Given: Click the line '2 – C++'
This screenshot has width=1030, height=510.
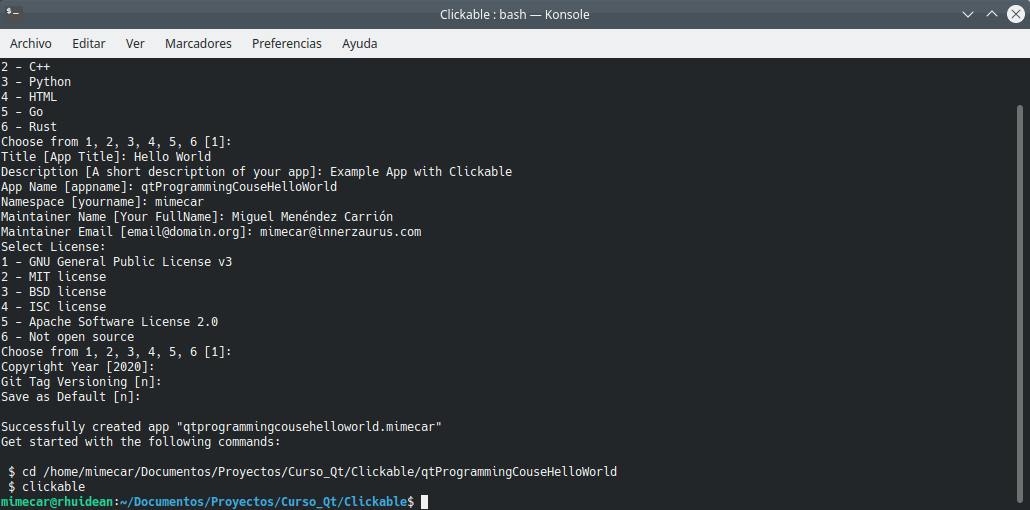Looking at the screenshot, I should (26, 67).
